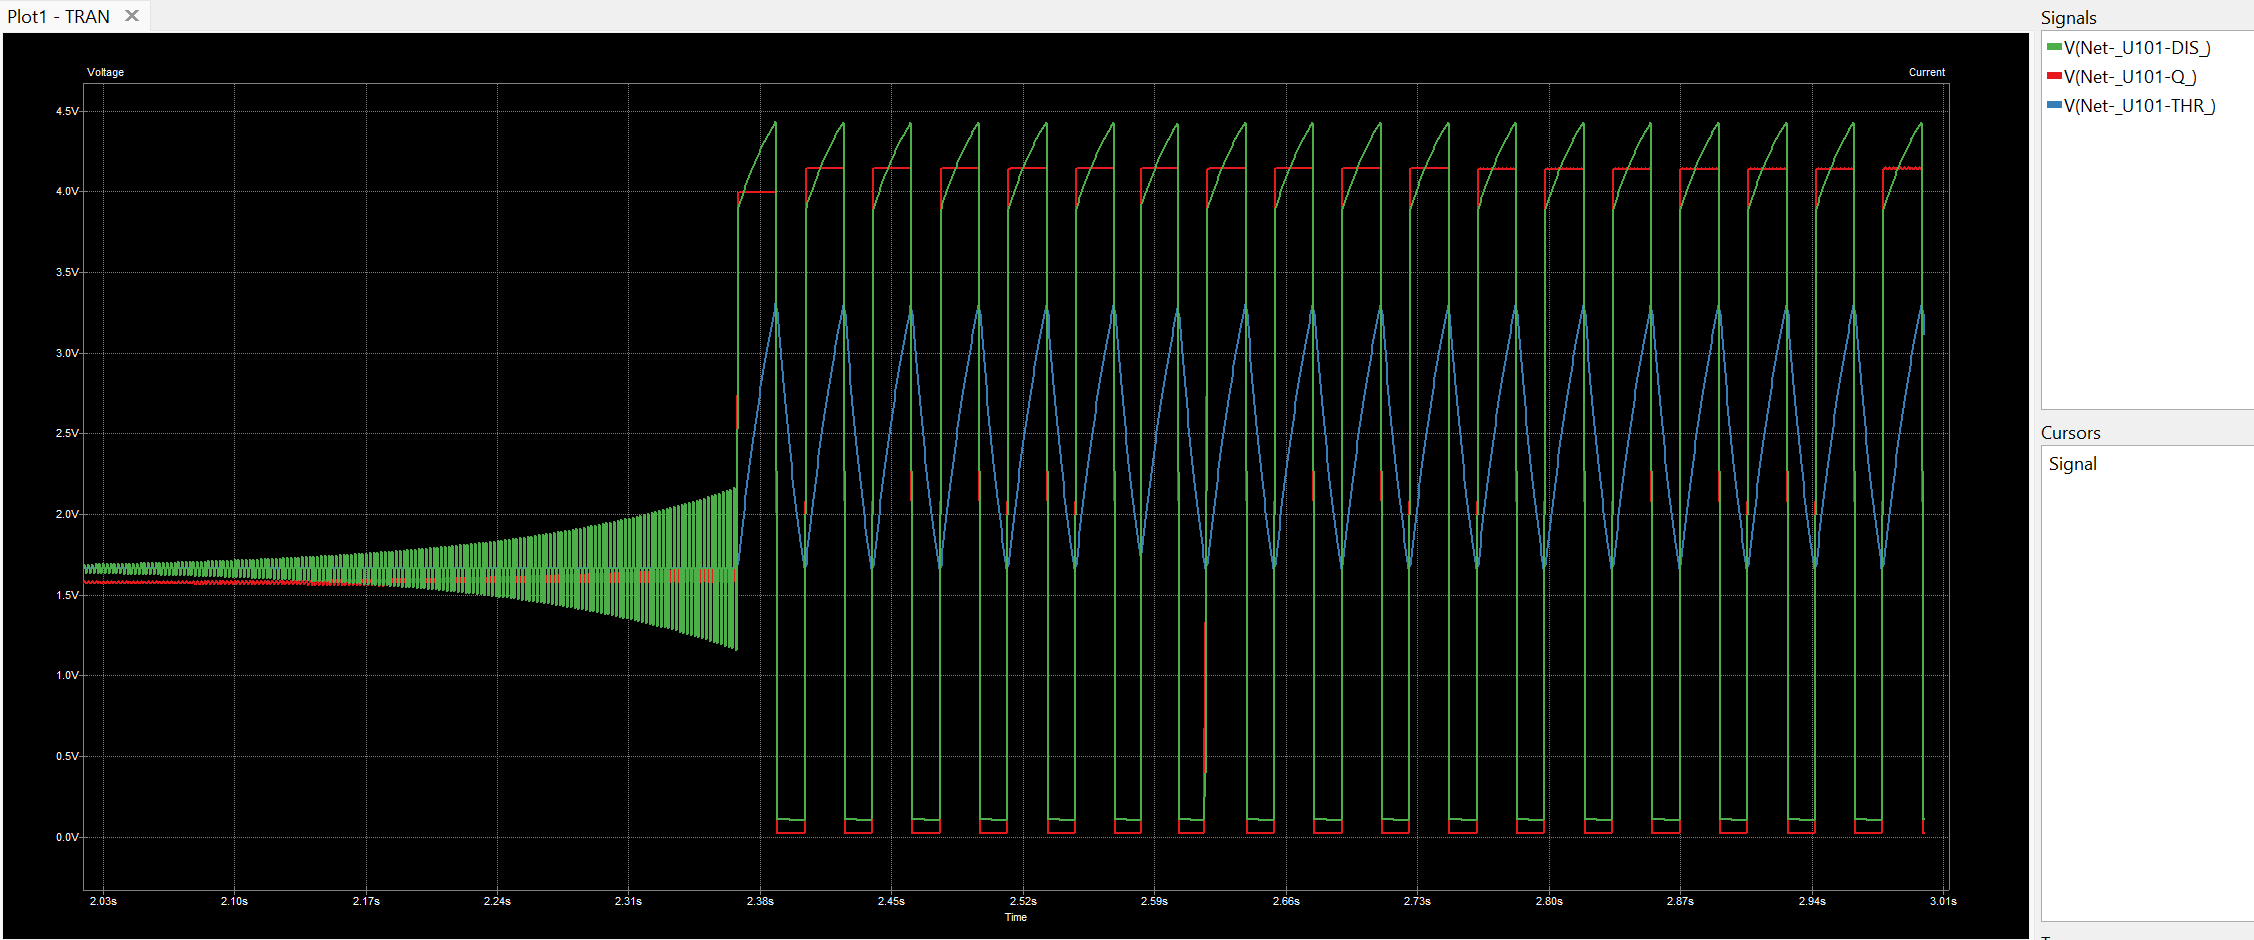
Task: Click the 3.0V voltage axis tick
Action: 67,353
